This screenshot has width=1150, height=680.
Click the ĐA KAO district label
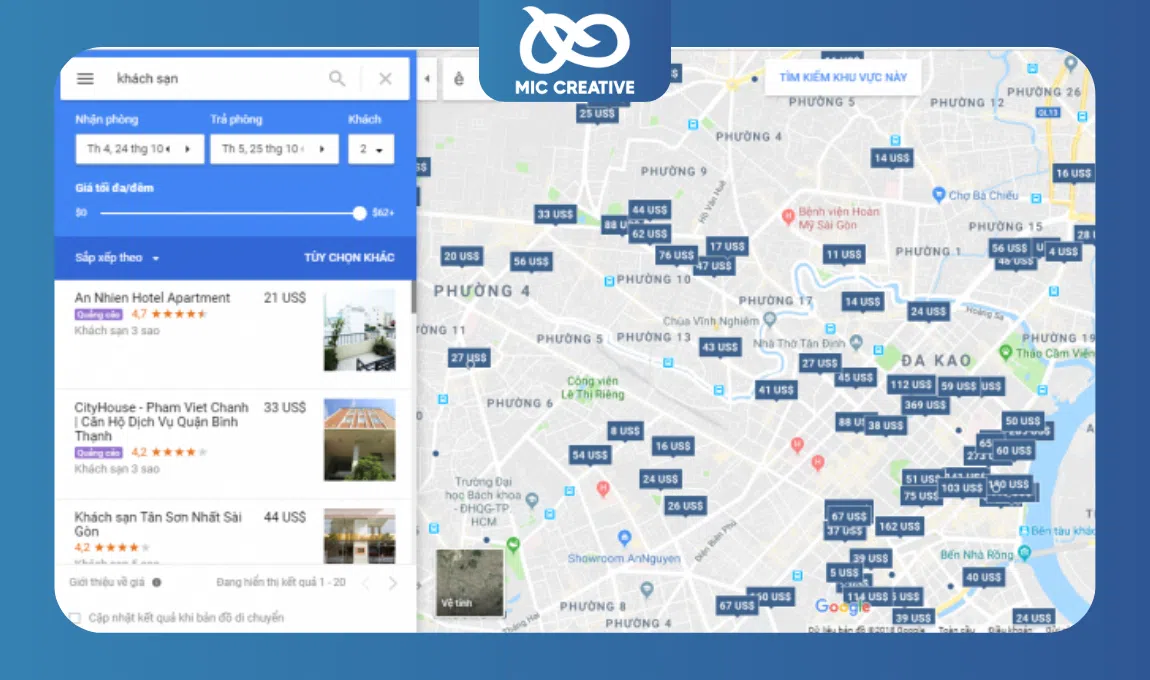(x=937, y=360)
